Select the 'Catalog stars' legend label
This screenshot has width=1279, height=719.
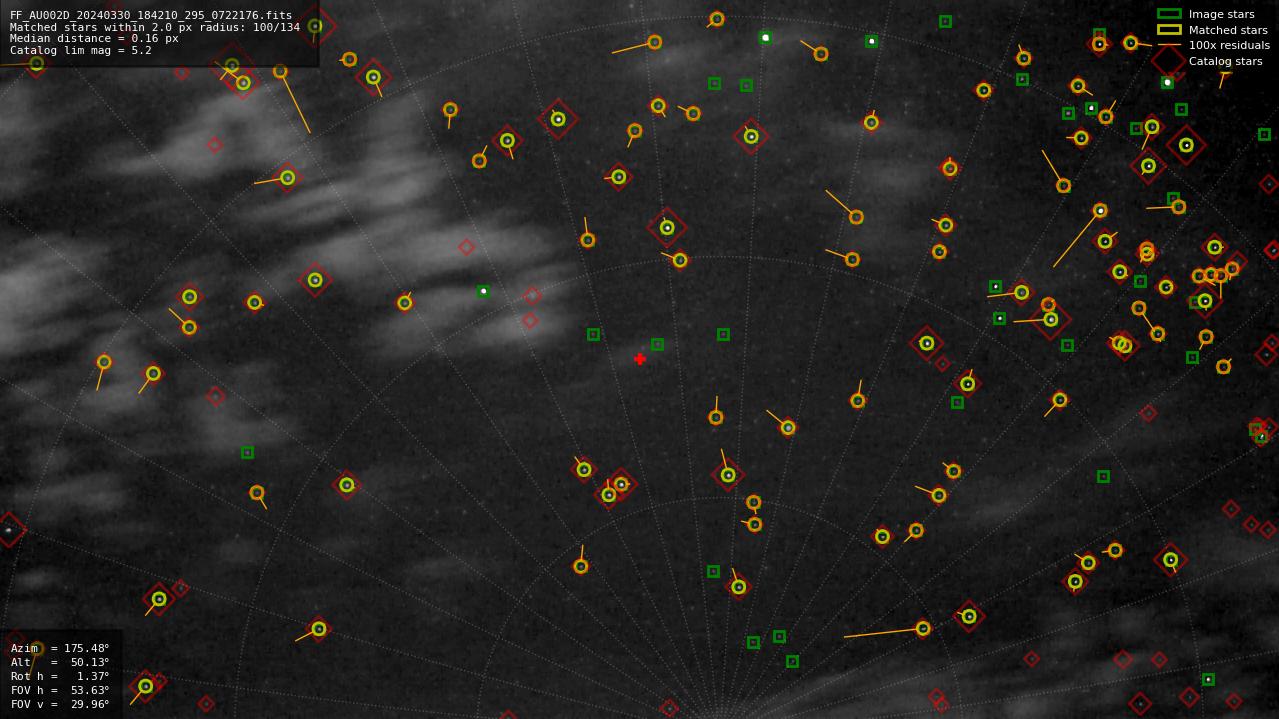point(1225,61)
